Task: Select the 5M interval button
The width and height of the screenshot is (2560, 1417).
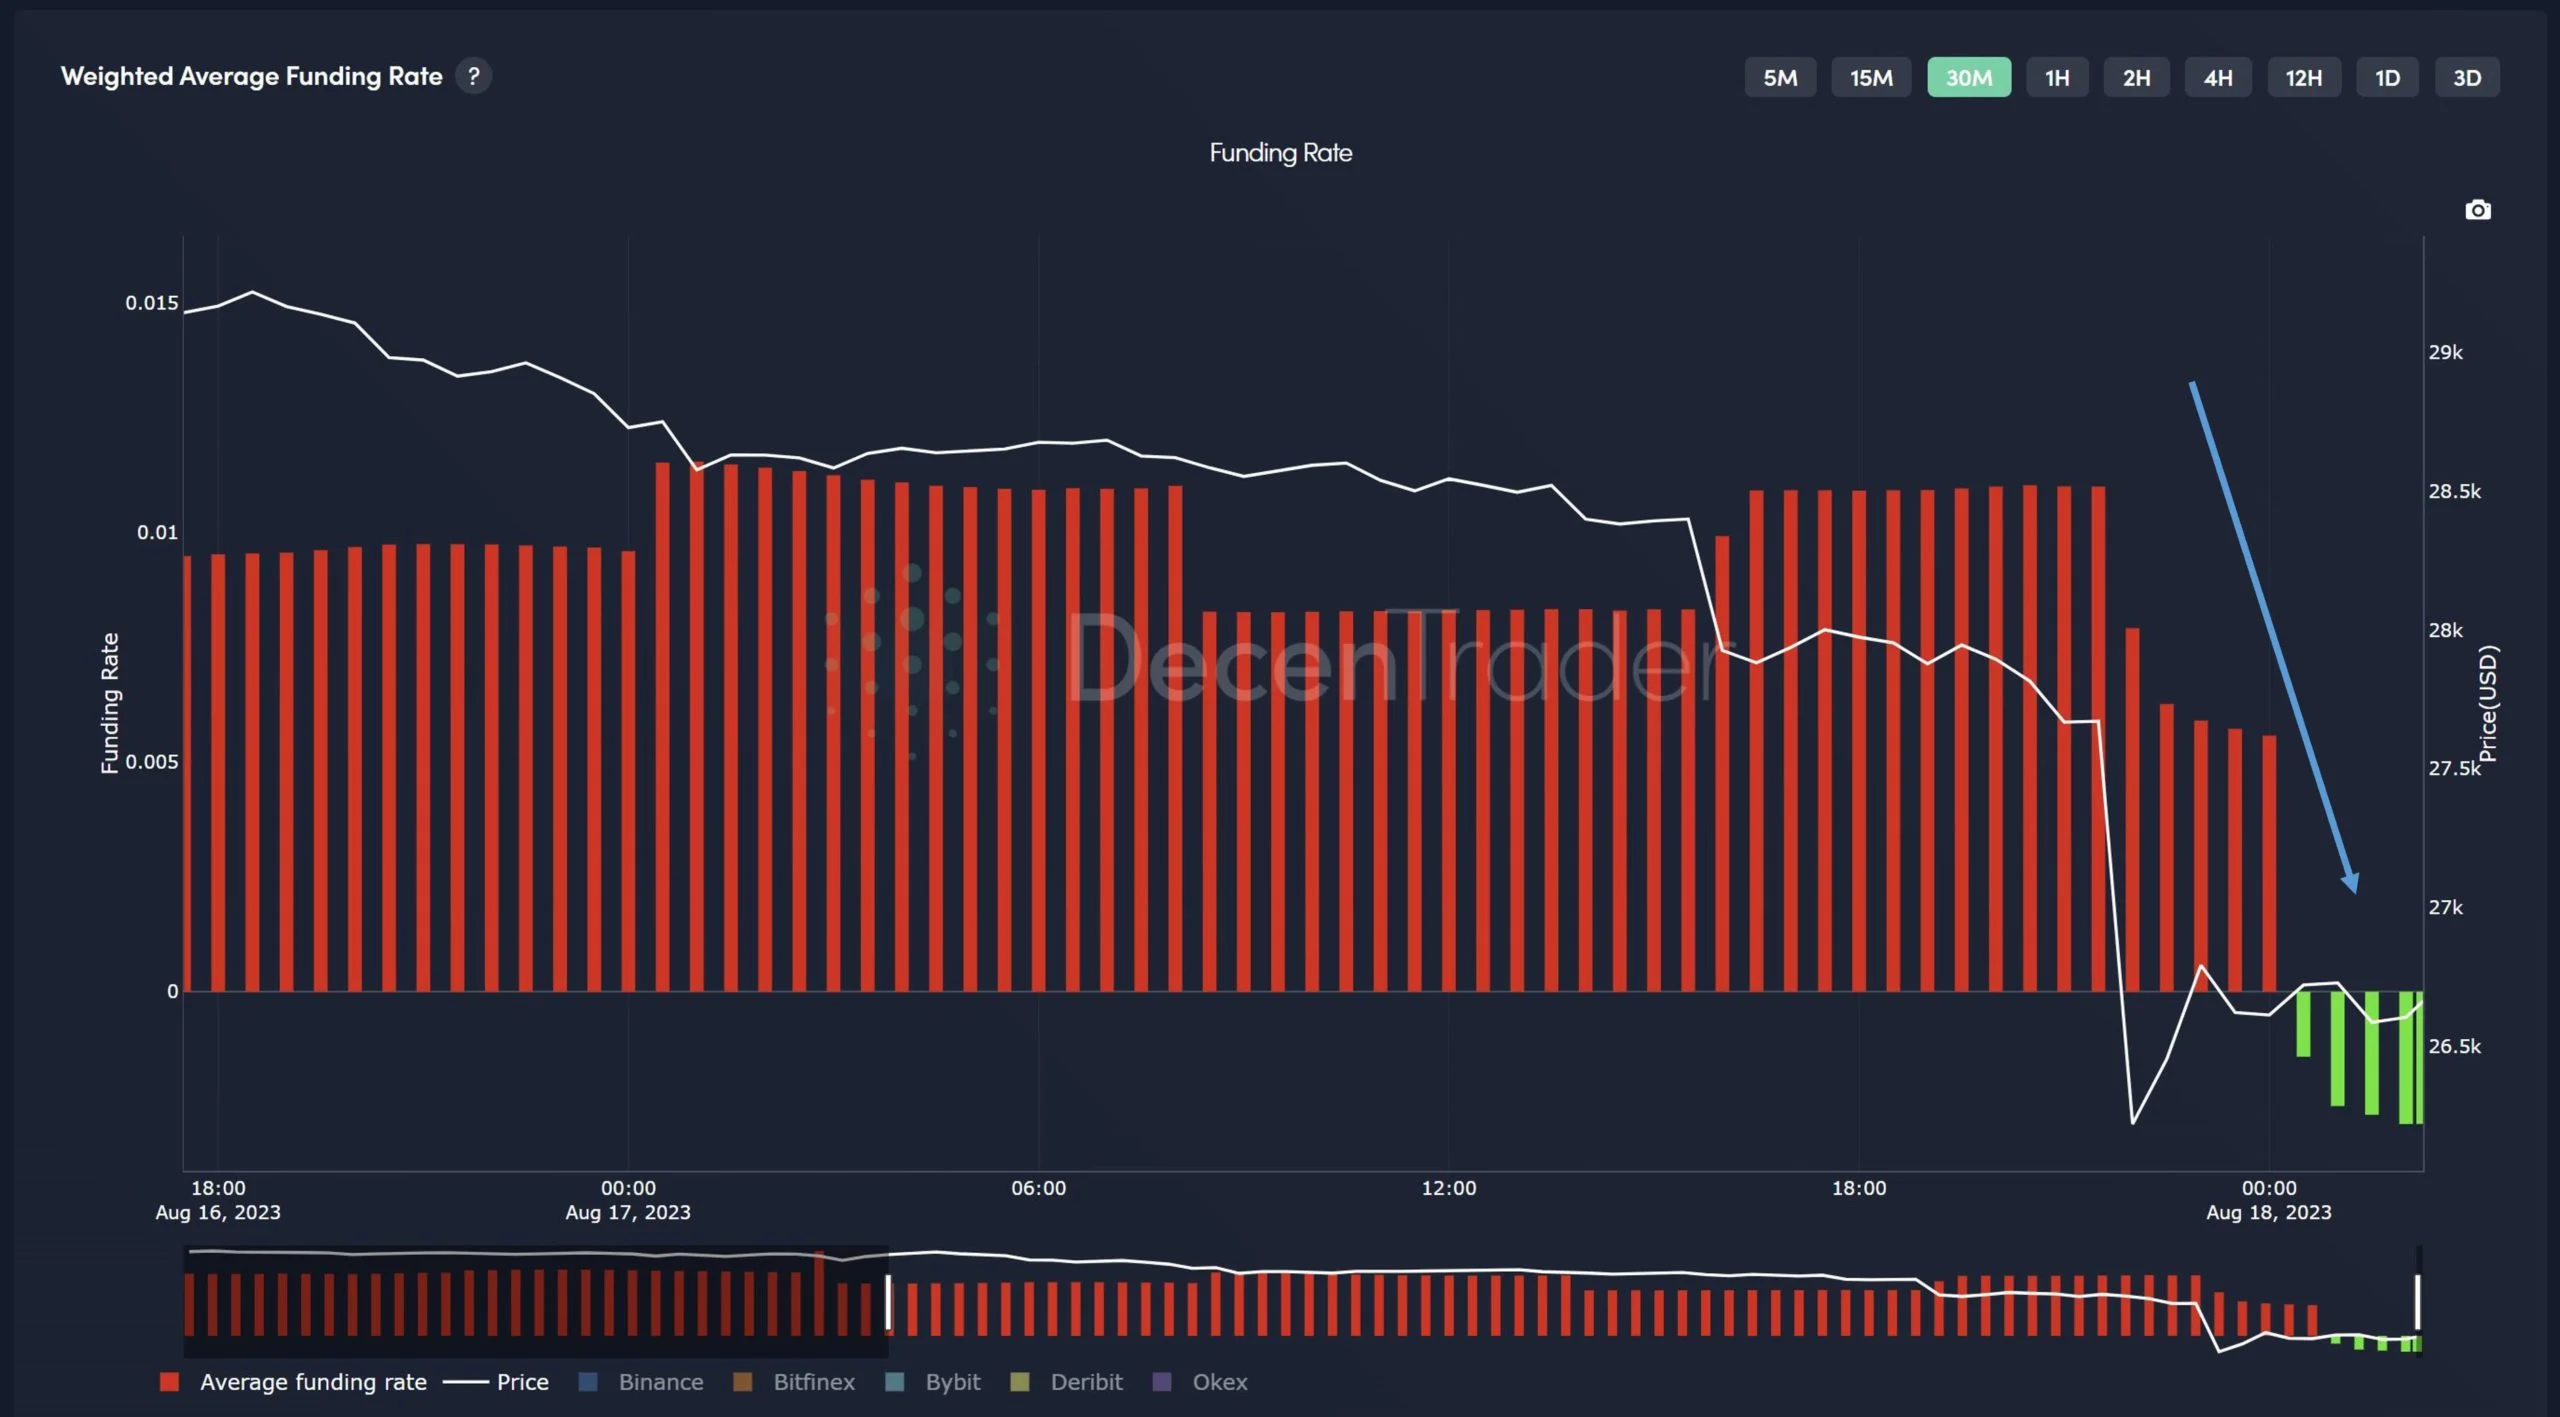Action: [x=1780, y=77]
